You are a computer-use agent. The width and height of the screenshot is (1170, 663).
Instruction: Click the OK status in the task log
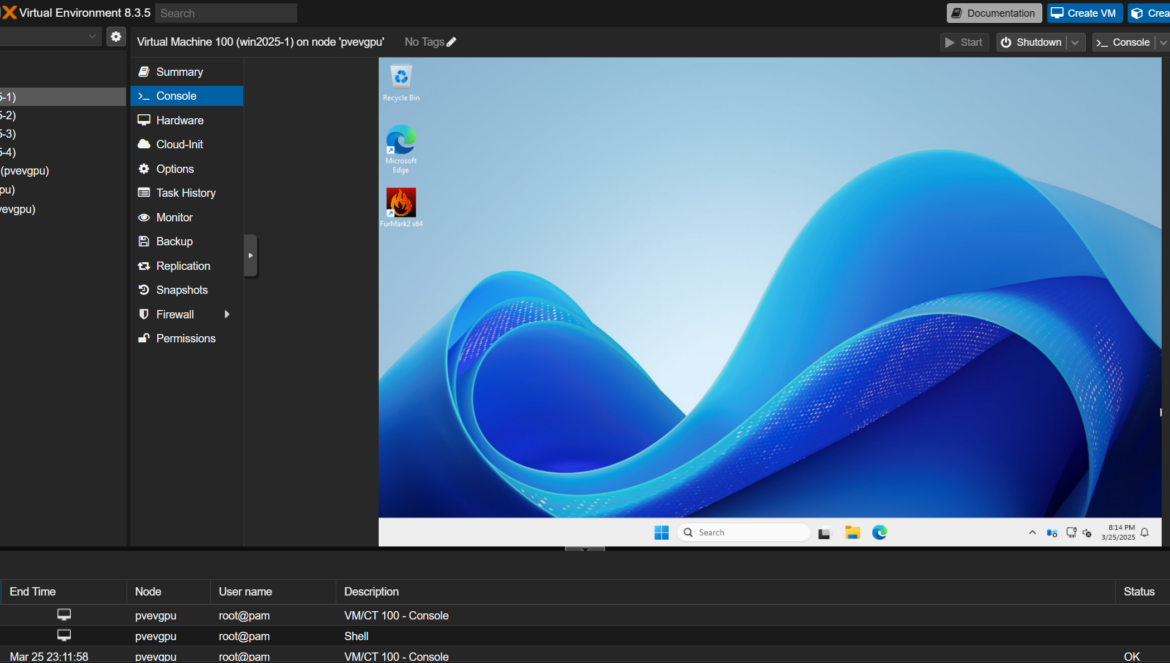coord(1132,657)
